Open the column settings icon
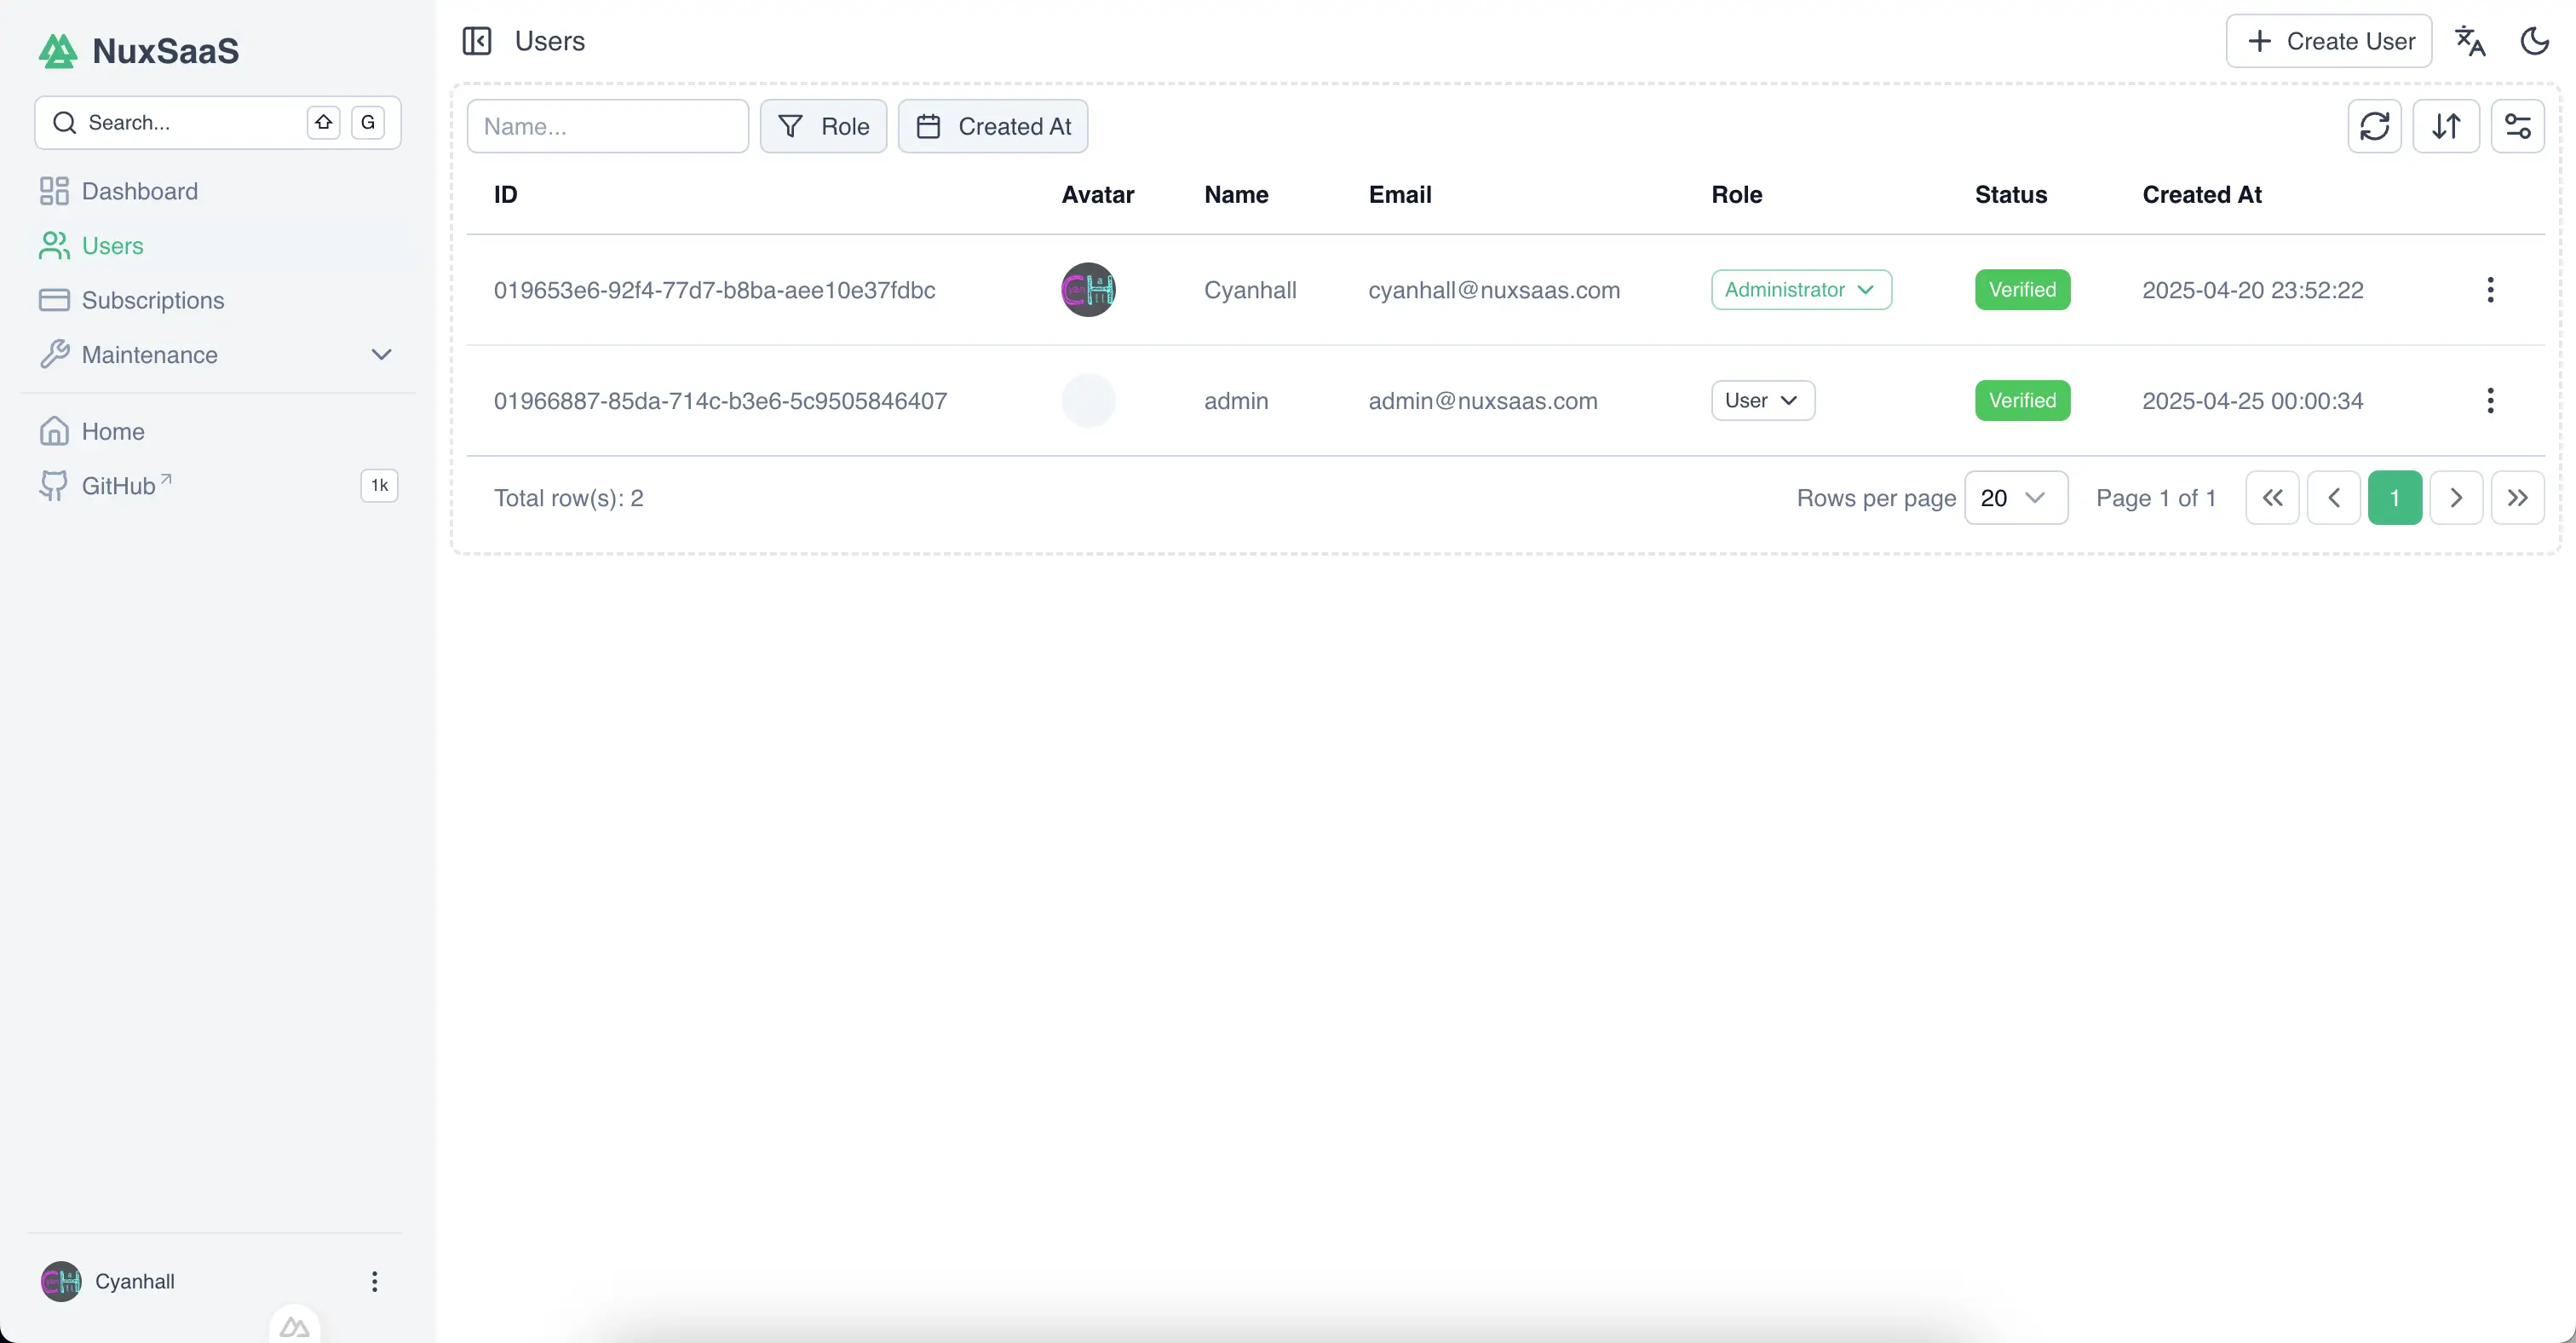The height and width of the screenshot is (1343, 2576). pyautogui.click(x=2517, y=126)
